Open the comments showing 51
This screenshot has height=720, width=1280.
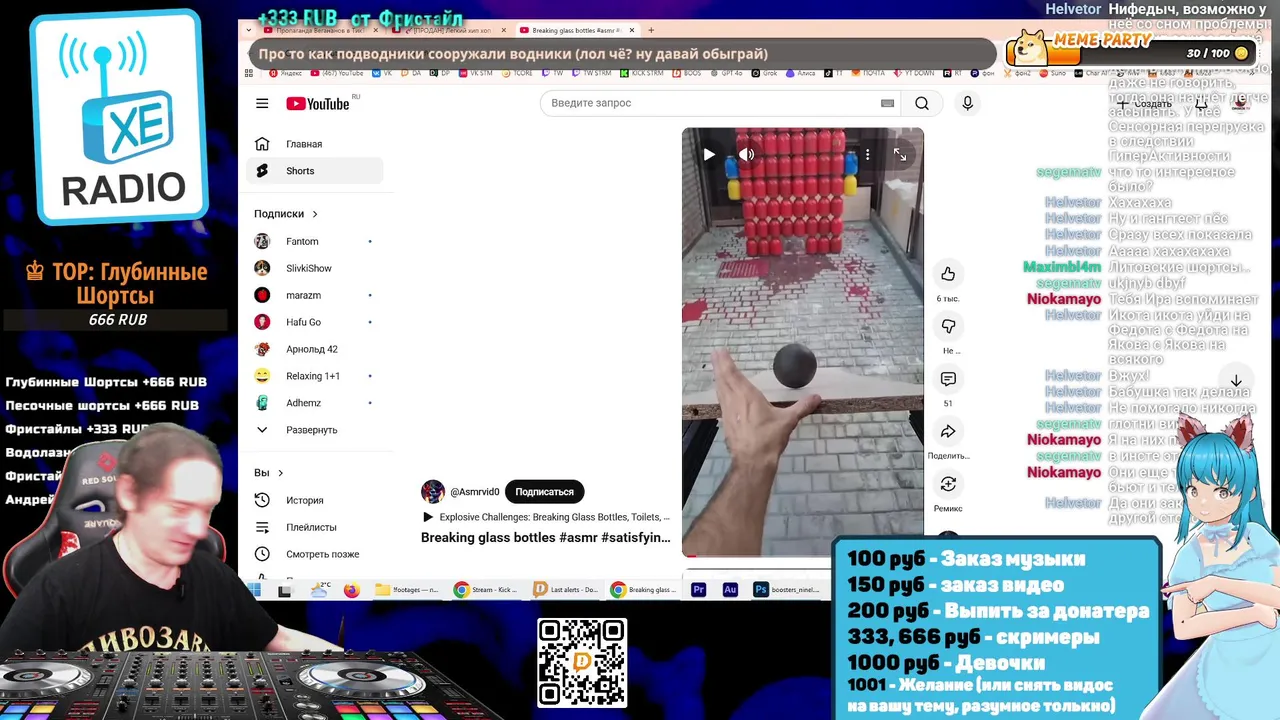click(948, 379)
